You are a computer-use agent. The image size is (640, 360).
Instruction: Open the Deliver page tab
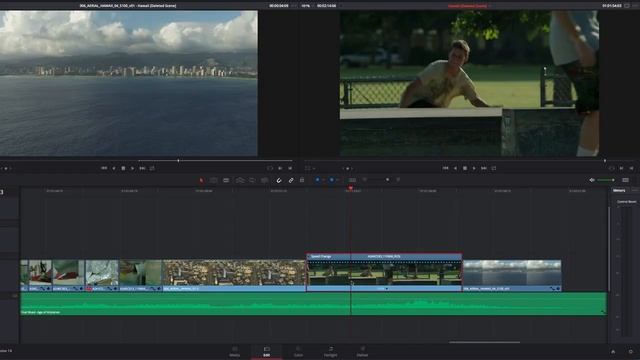click(x=362, y=352)
